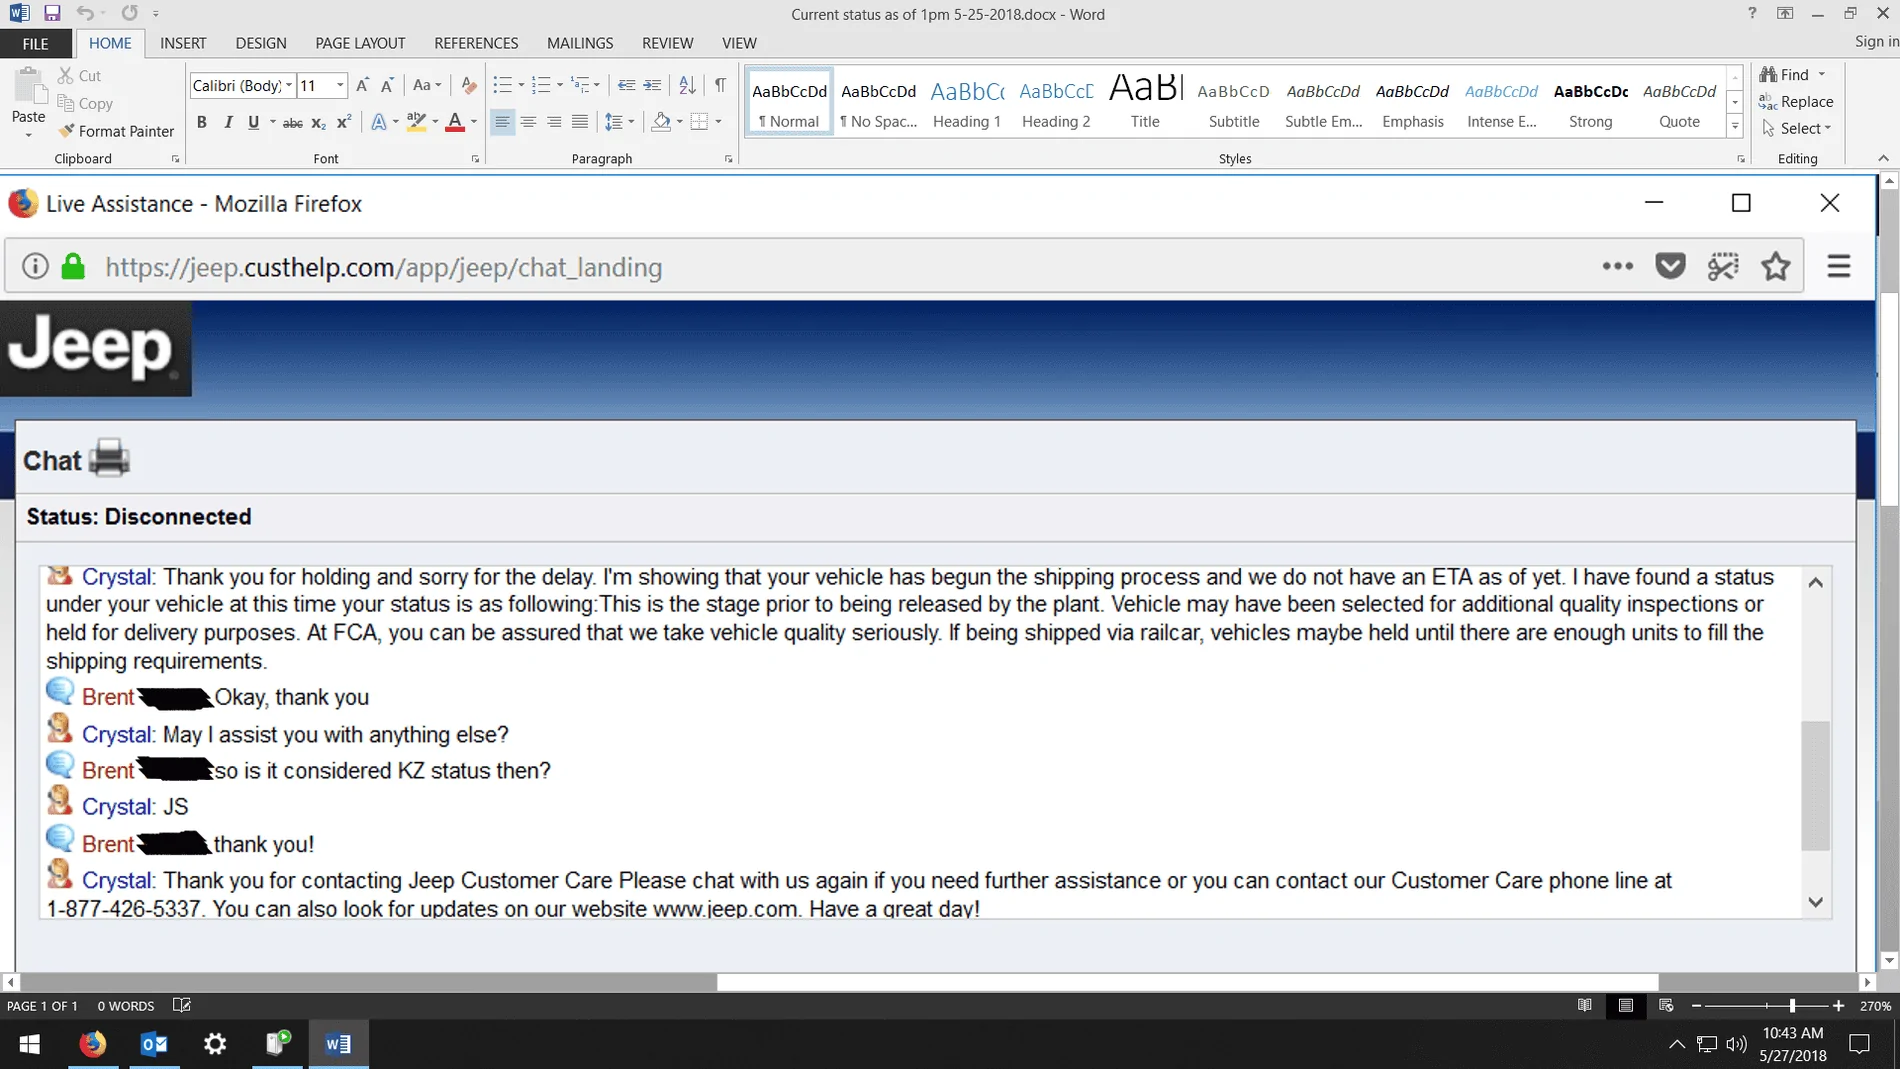Apply superscript formatting
The image size is (1900, 1069).
(344, 123)
